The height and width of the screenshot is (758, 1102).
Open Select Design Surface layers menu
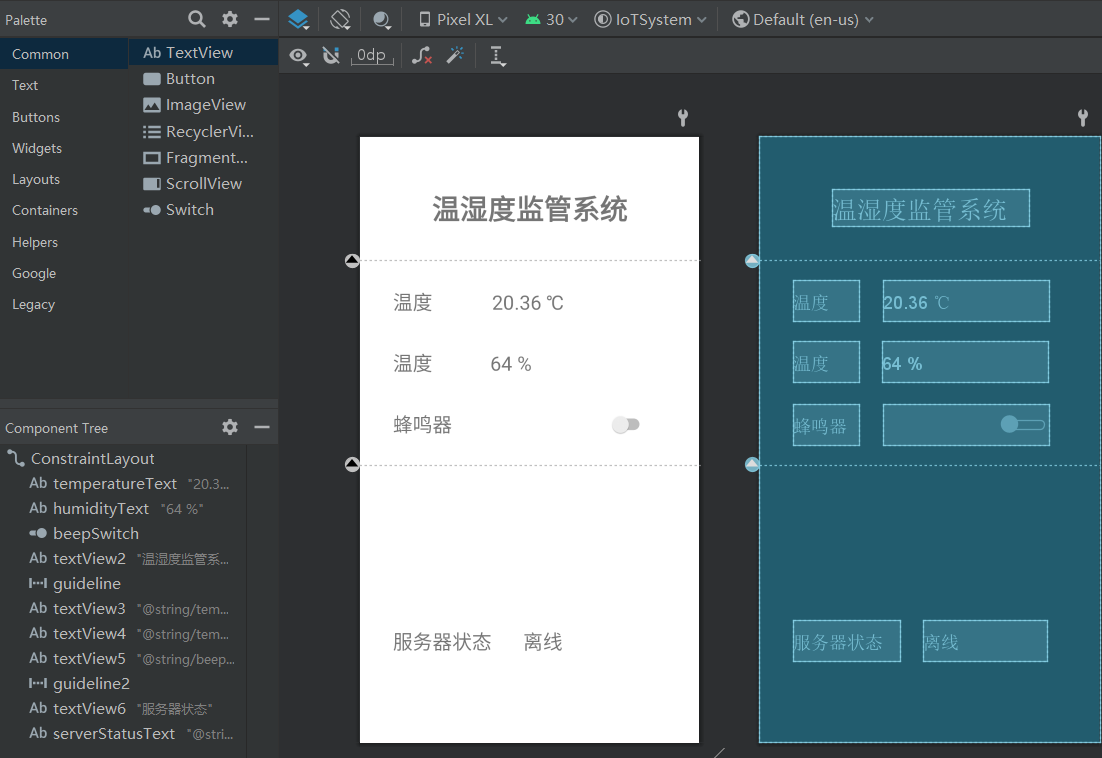[299, 19]
